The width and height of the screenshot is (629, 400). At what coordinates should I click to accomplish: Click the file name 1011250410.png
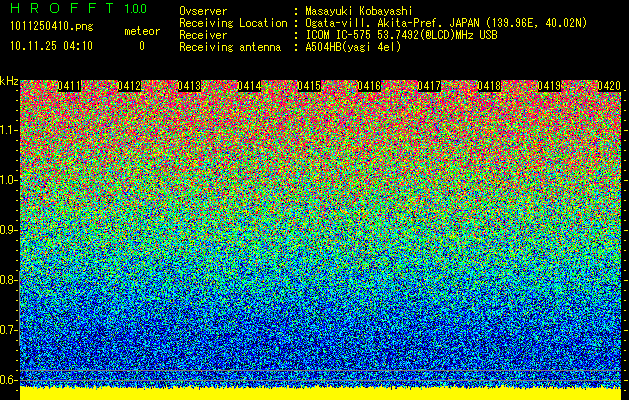click(51, 26)
